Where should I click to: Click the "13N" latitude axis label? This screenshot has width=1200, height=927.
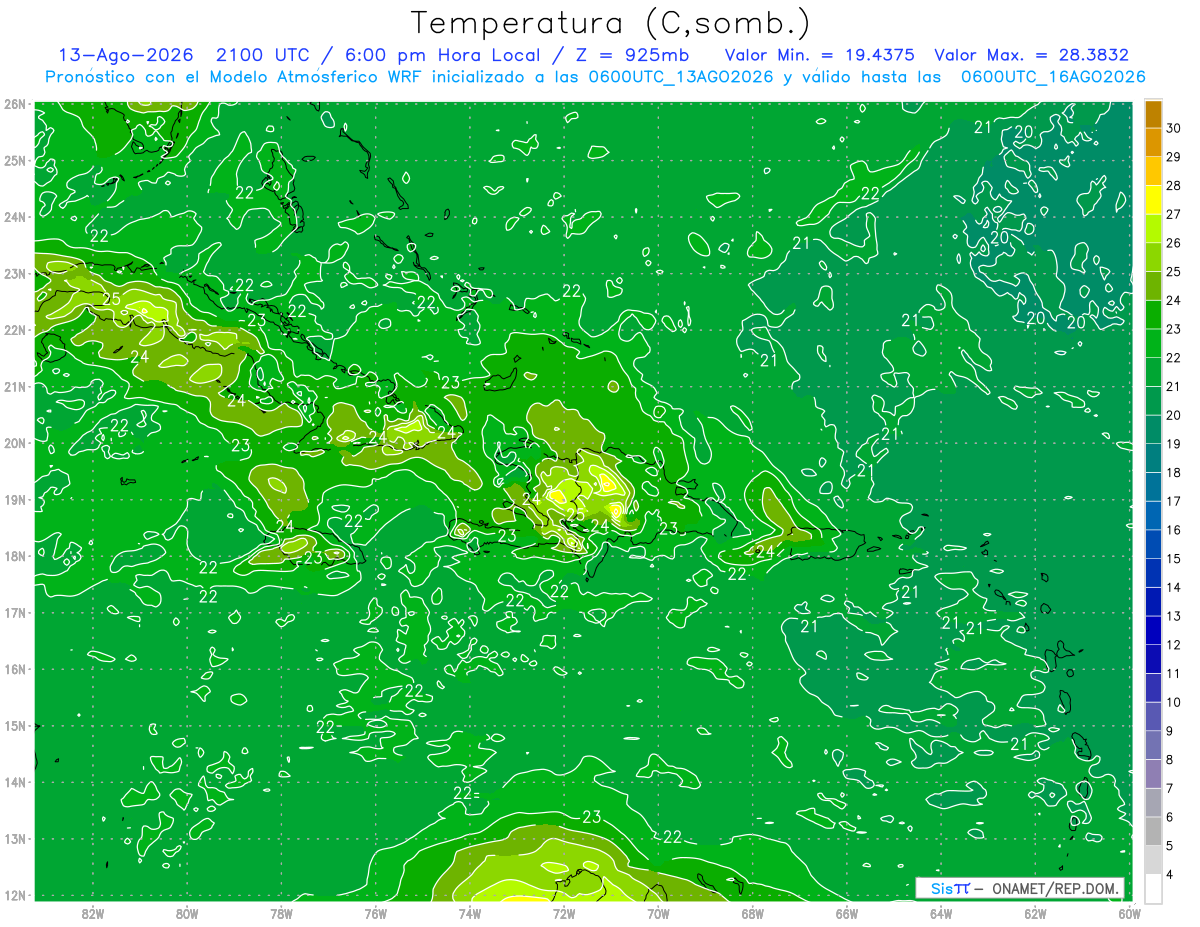[14, 838]
